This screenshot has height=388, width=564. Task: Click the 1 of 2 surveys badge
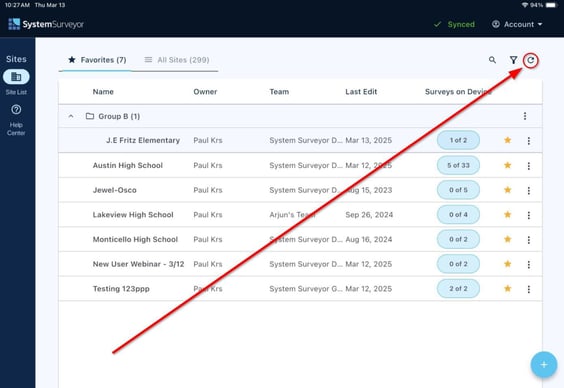[458, 140]
